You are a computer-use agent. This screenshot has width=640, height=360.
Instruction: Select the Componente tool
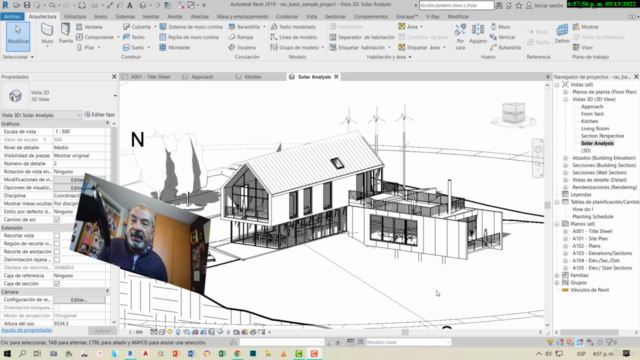[95, 37]
